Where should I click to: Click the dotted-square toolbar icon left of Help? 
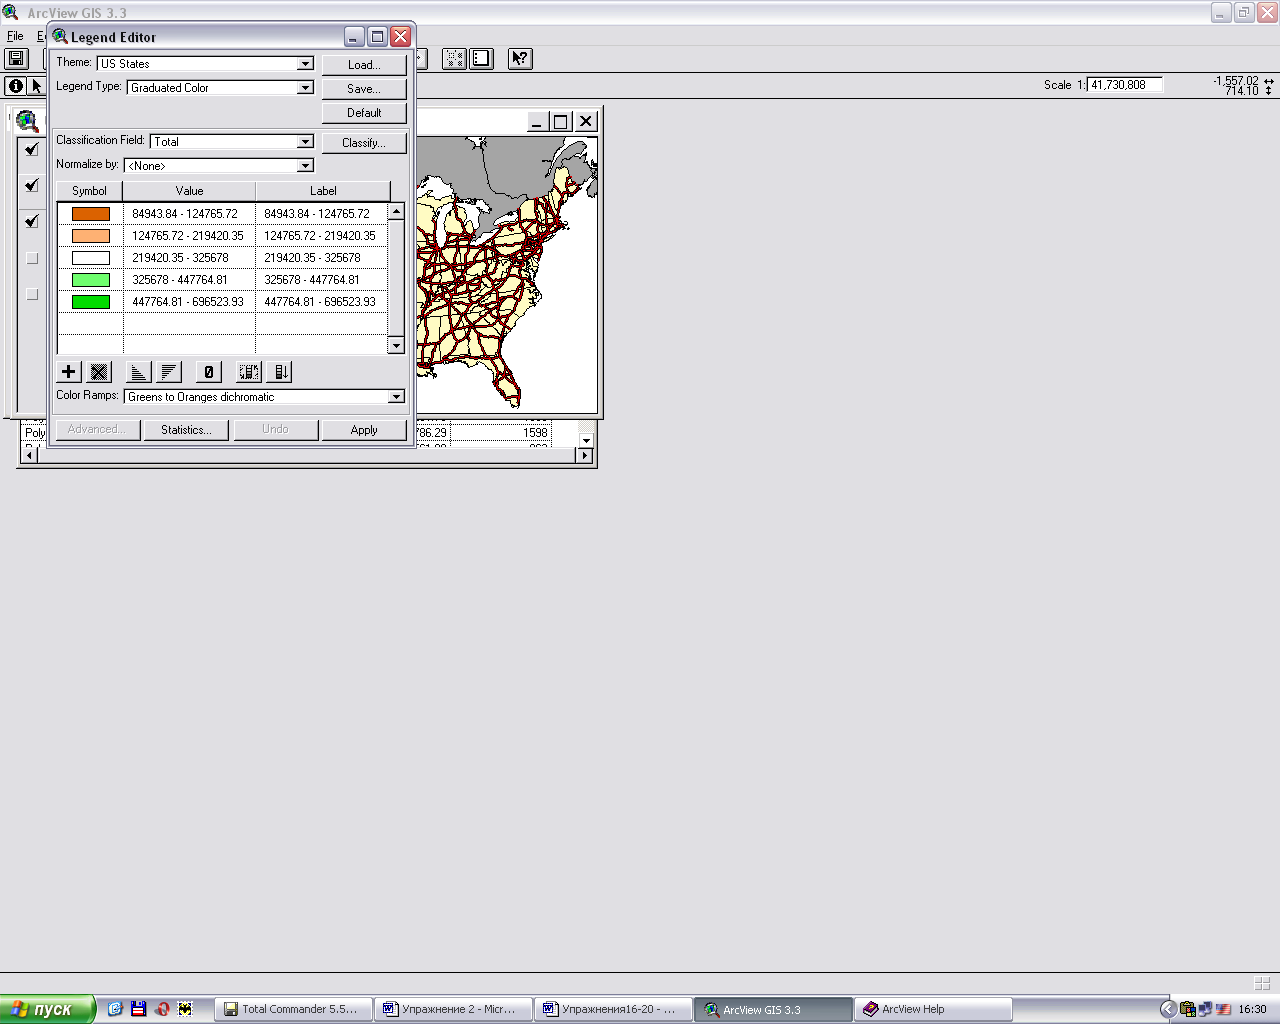[x=454, y=59]
